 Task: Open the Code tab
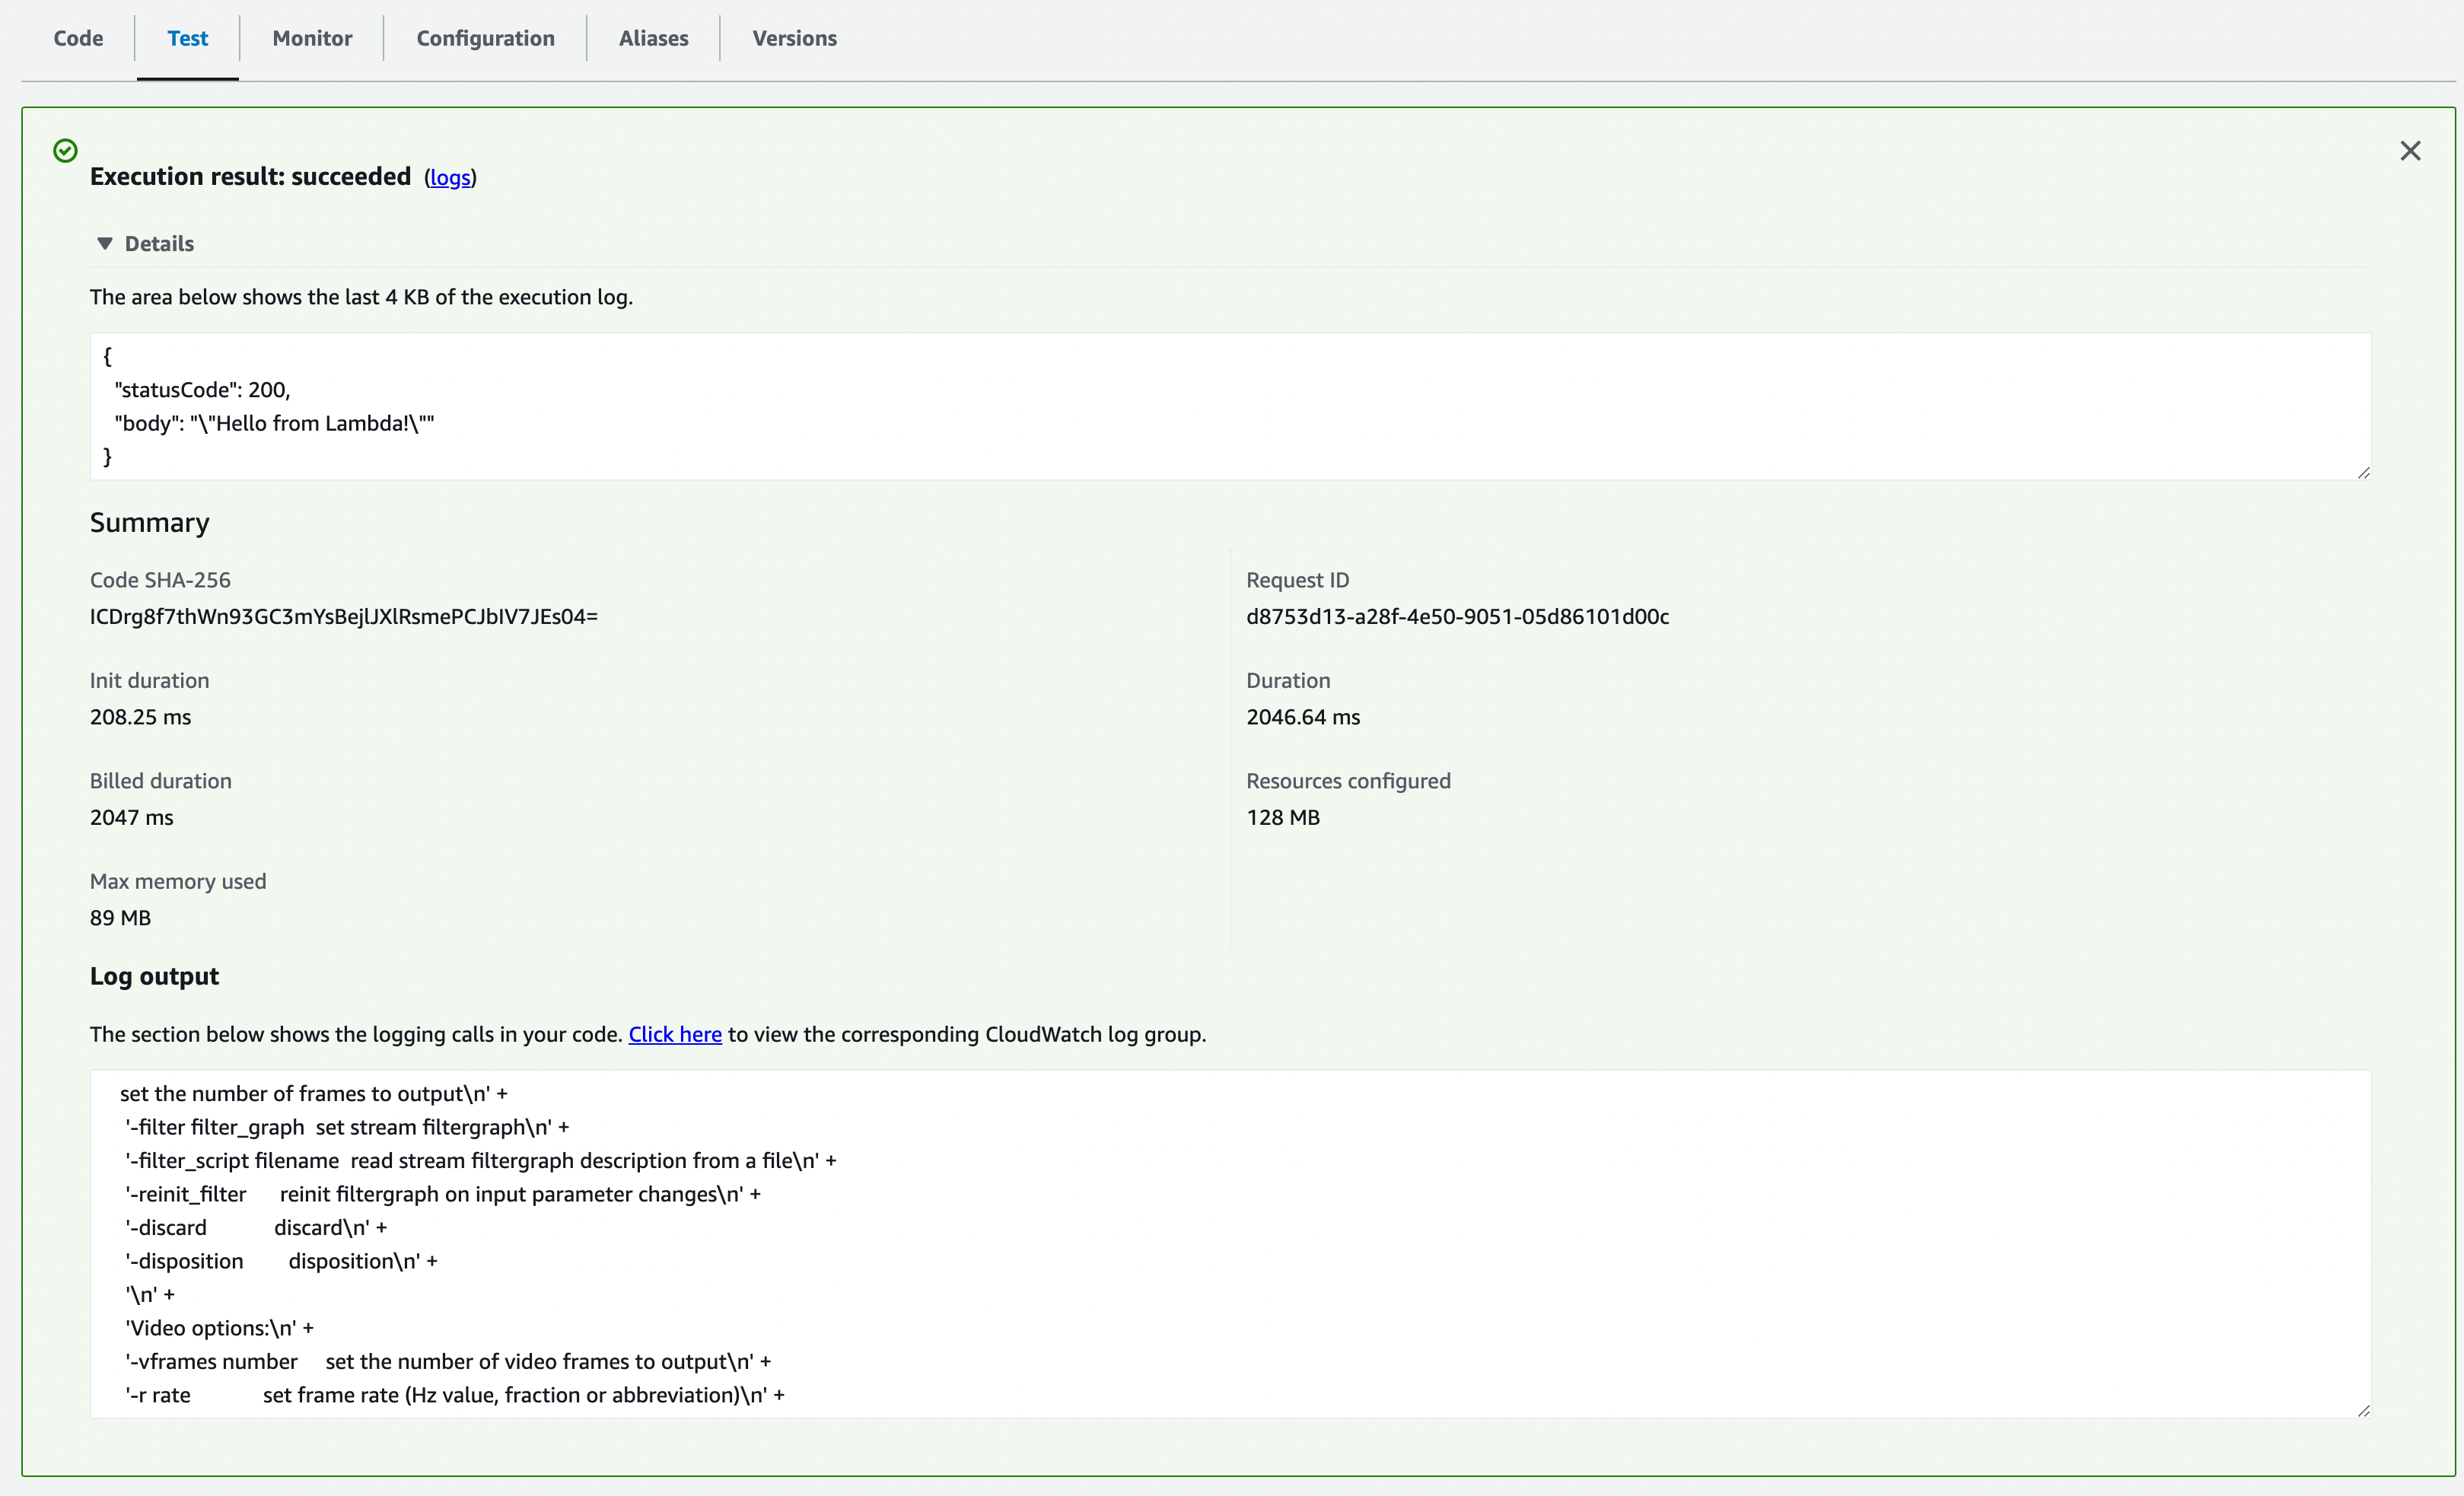[78, 38]
